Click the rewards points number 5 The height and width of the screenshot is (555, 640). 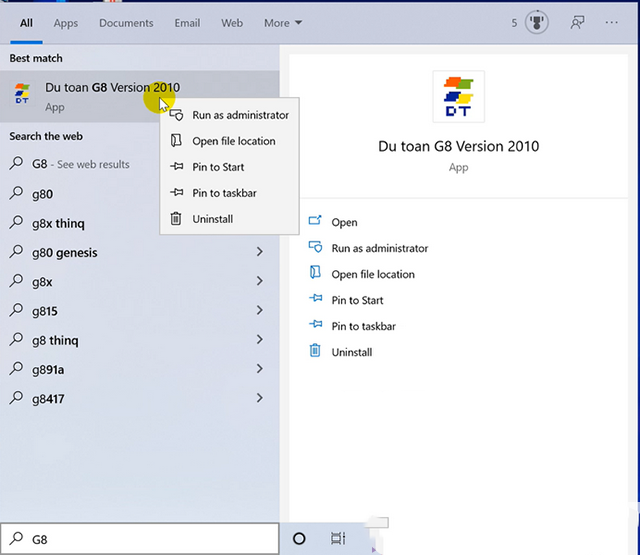click(x=514, y=23)
